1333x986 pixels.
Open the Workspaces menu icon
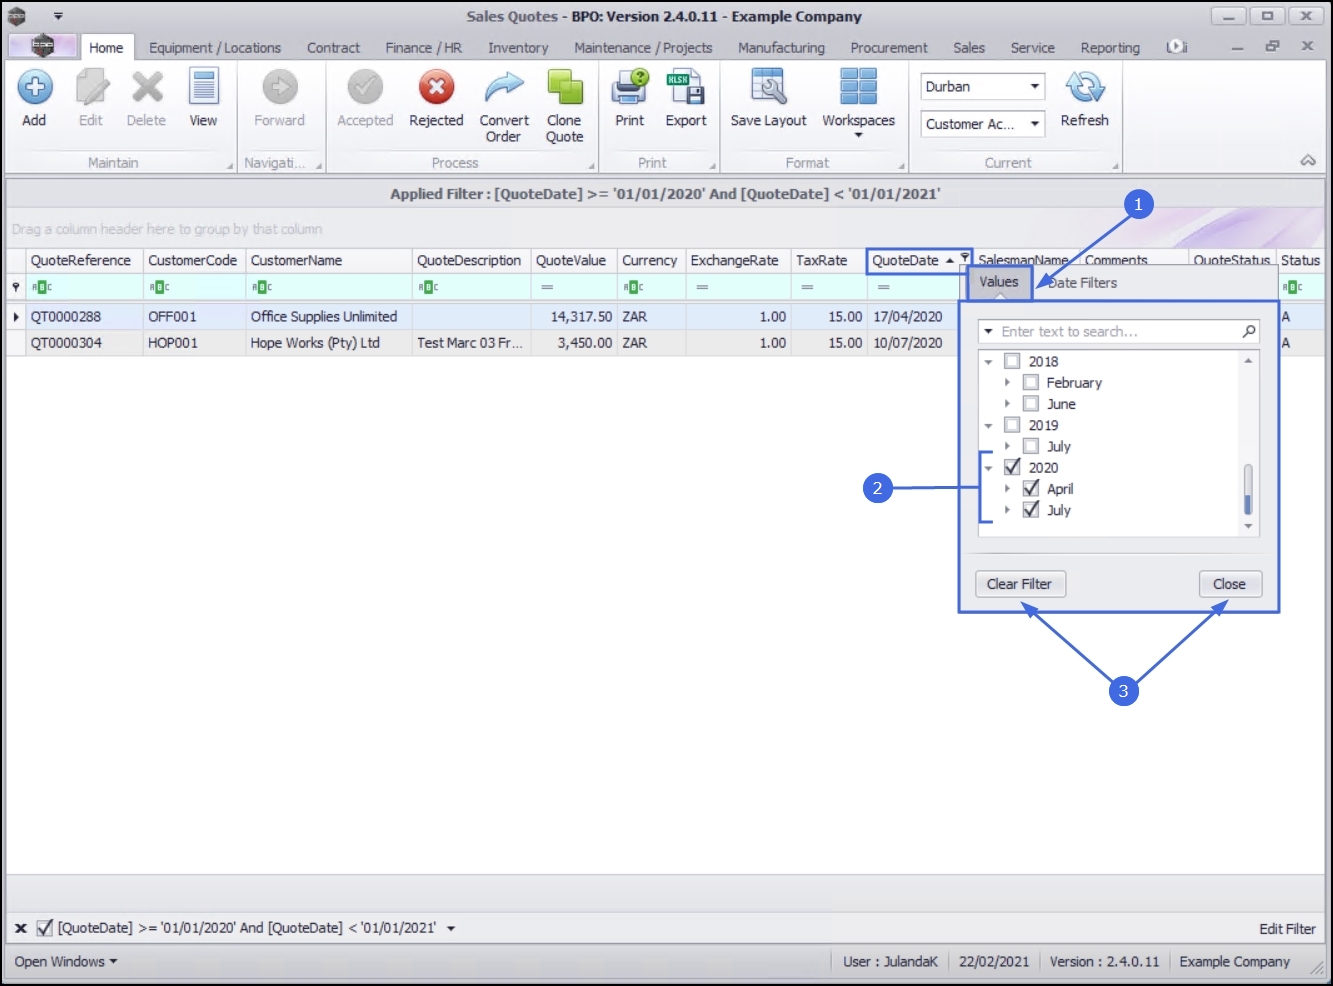pos(858,88)
